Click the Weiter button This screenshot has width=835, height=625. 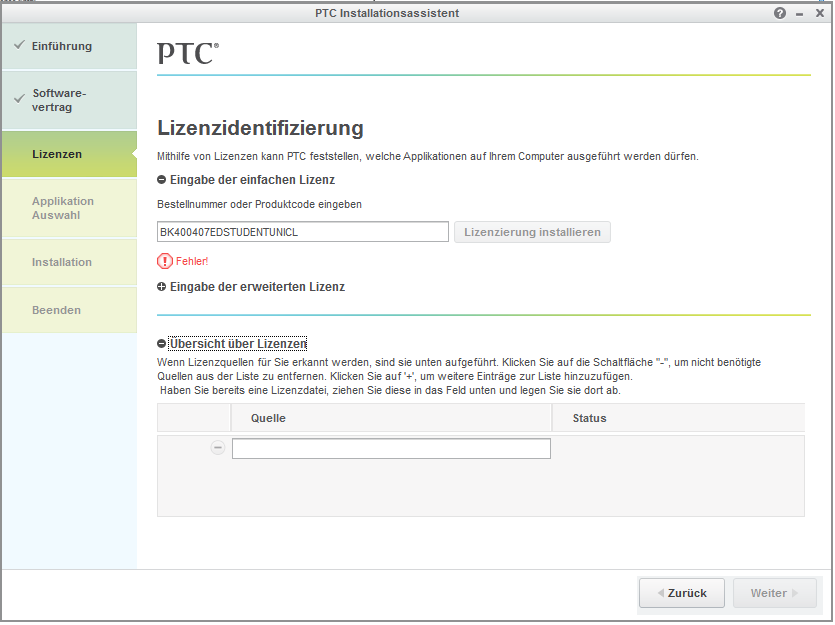[x=775, y=594]
